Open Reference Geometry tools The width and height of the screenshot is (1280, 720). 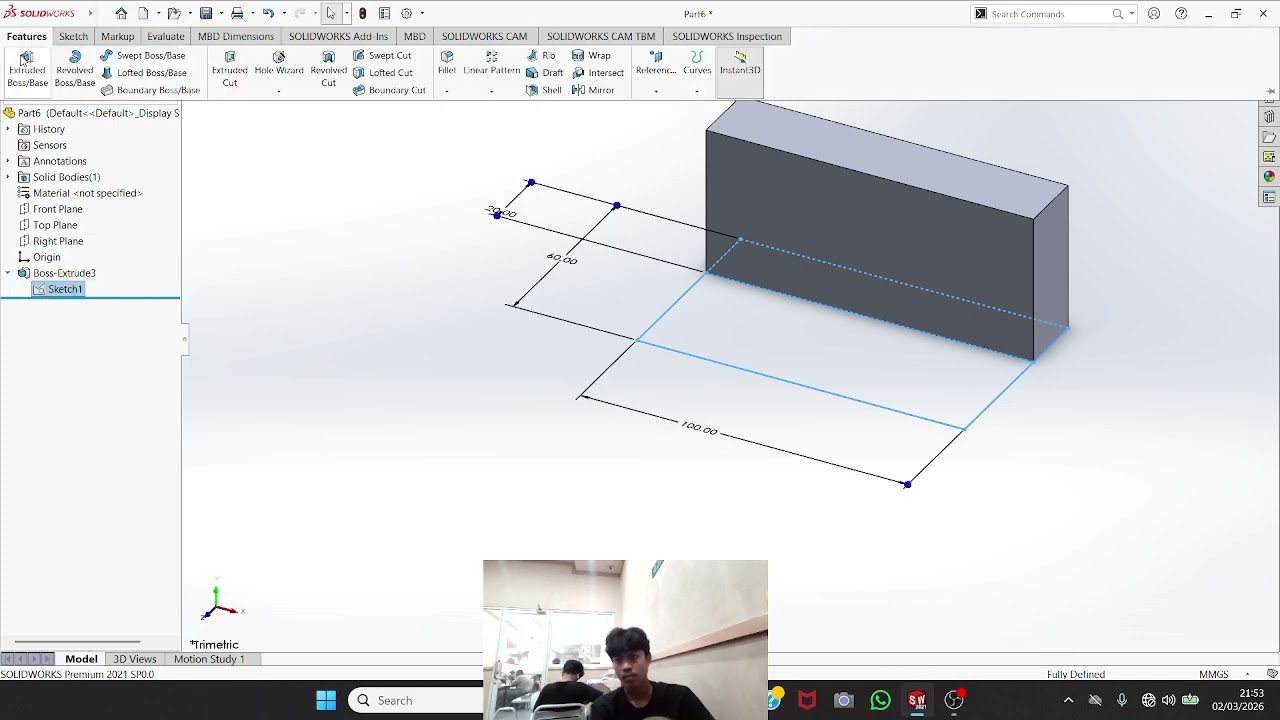click(x=656, y=63)
